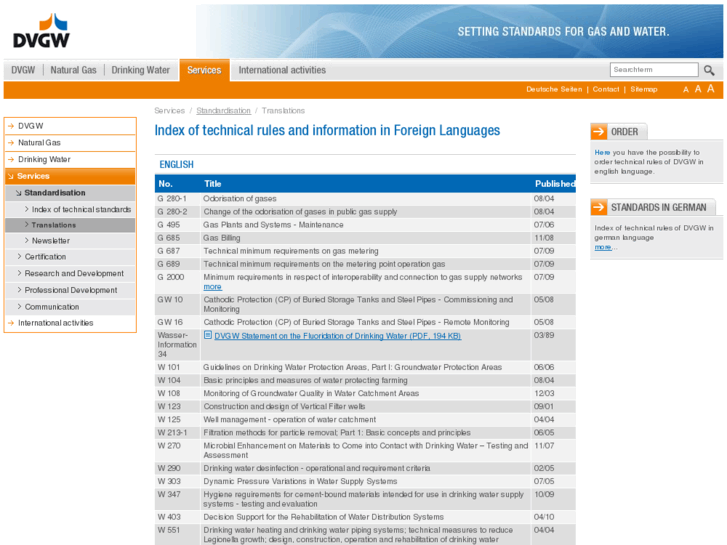Switch to Deutsche Seiten

click(x=554, y=90)
